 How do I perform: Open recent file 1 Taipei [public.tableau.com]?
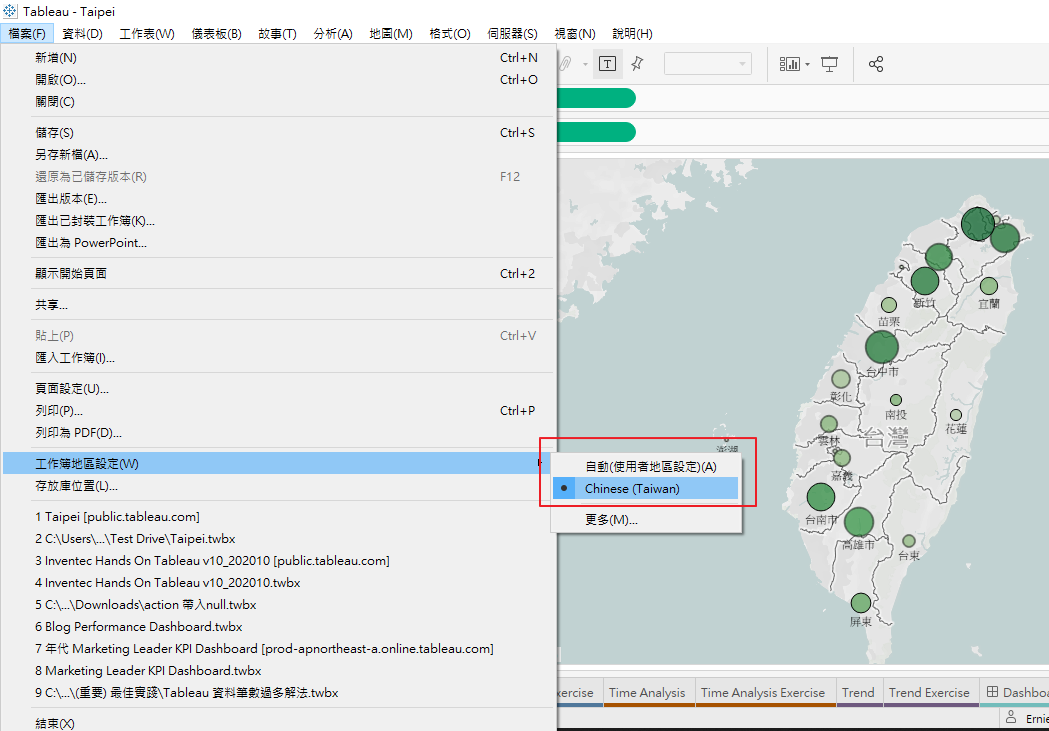click(x=278, y=516)
